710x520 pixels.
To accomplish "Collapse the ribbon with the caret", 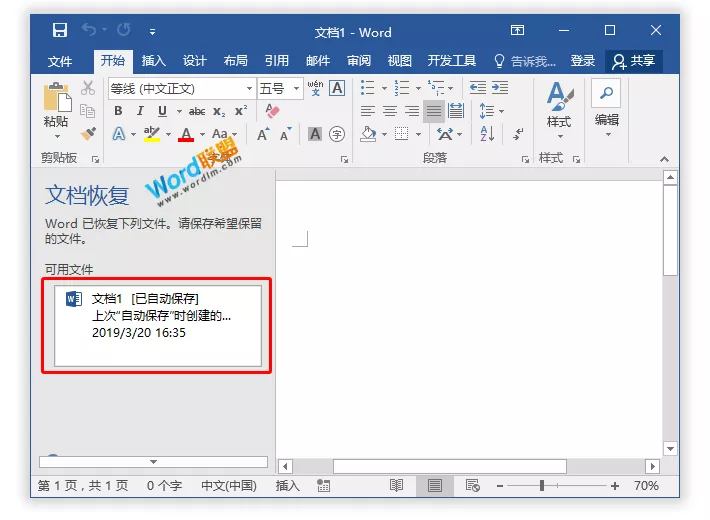I will coord(664,159).
